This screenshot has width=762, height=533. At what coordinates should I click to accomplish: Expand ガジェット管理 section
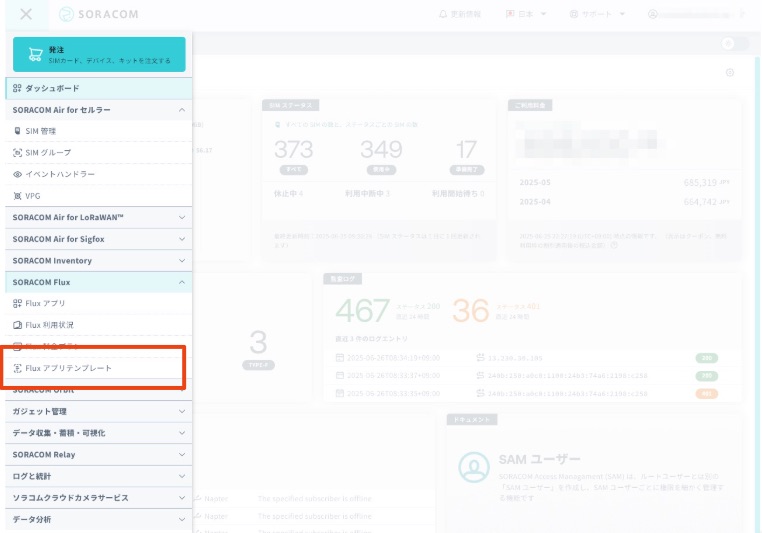pos(99,411)
